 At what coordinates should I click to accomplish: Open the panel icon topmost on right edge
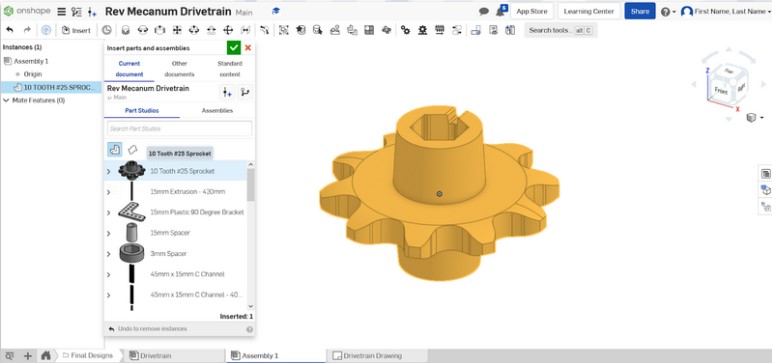(x=766, y=173)
